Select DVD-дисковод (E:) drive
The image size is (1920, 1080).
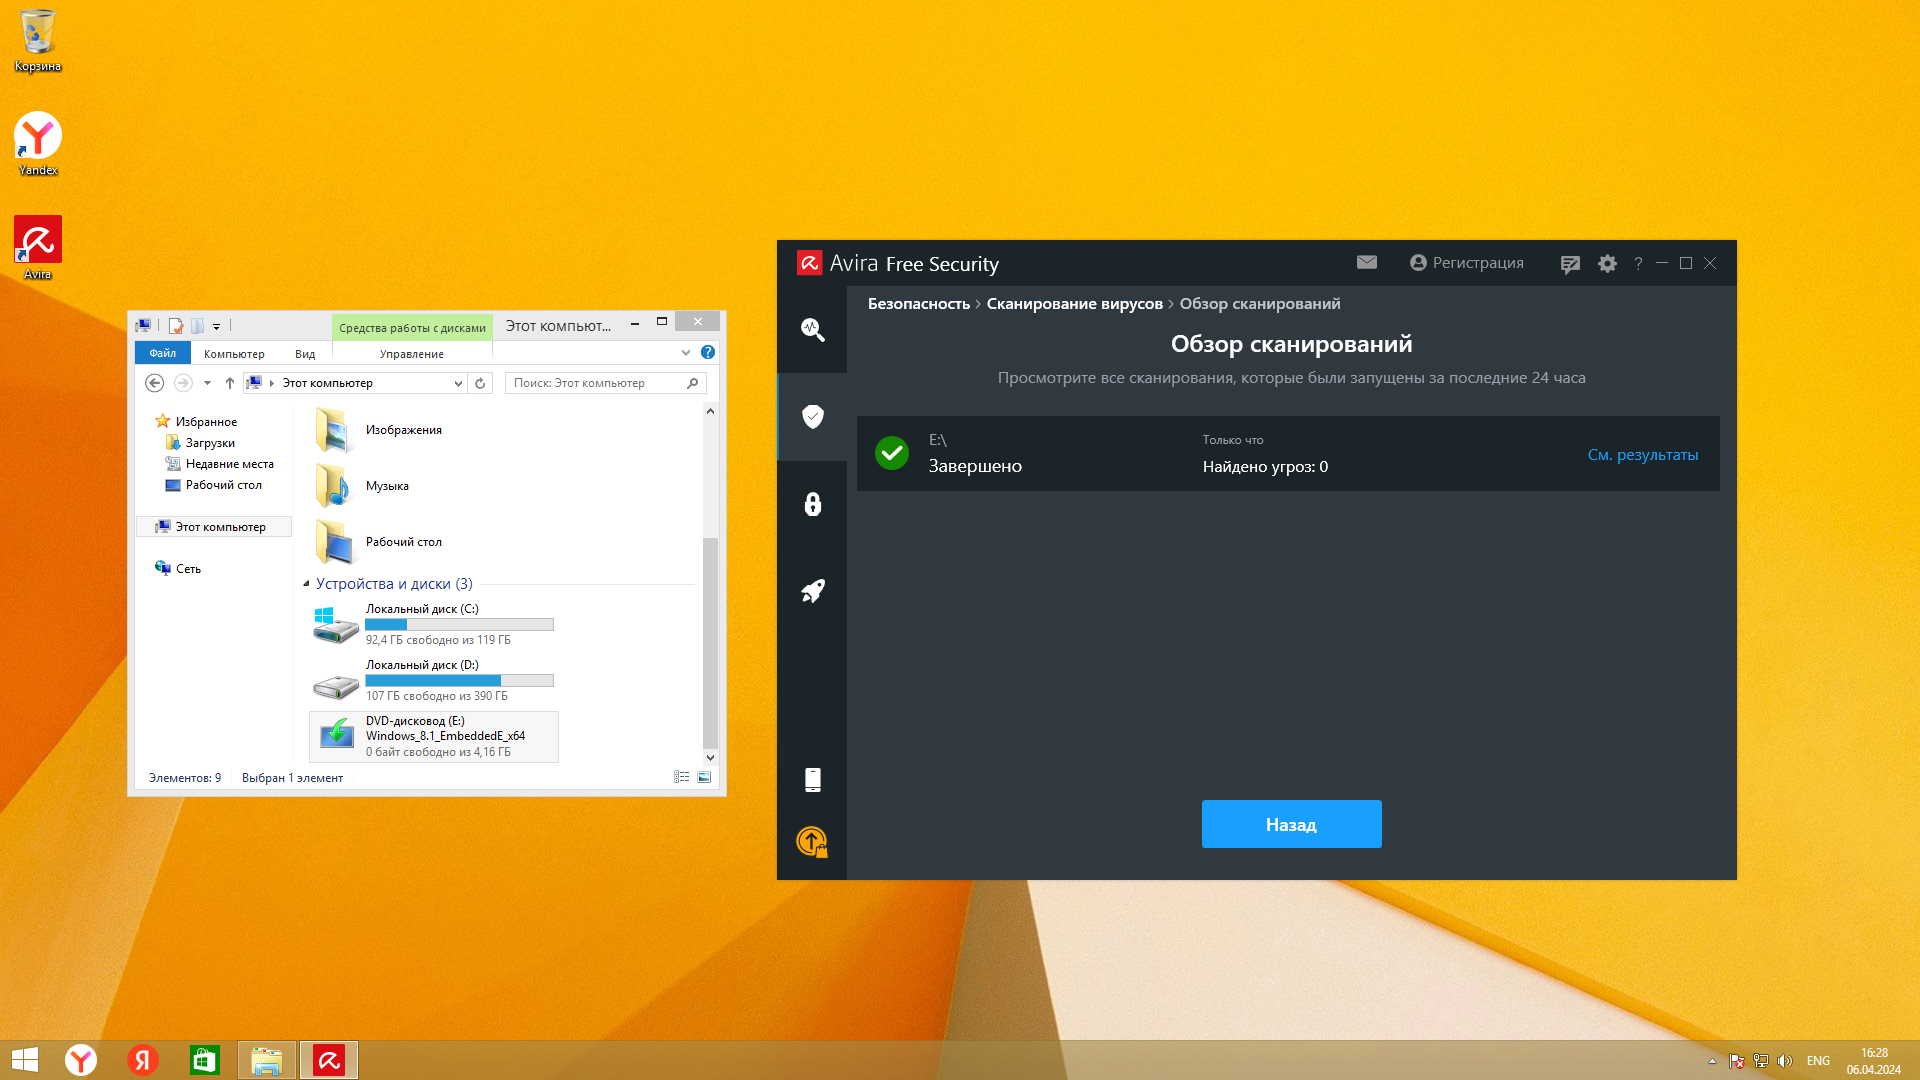(434, 737)
